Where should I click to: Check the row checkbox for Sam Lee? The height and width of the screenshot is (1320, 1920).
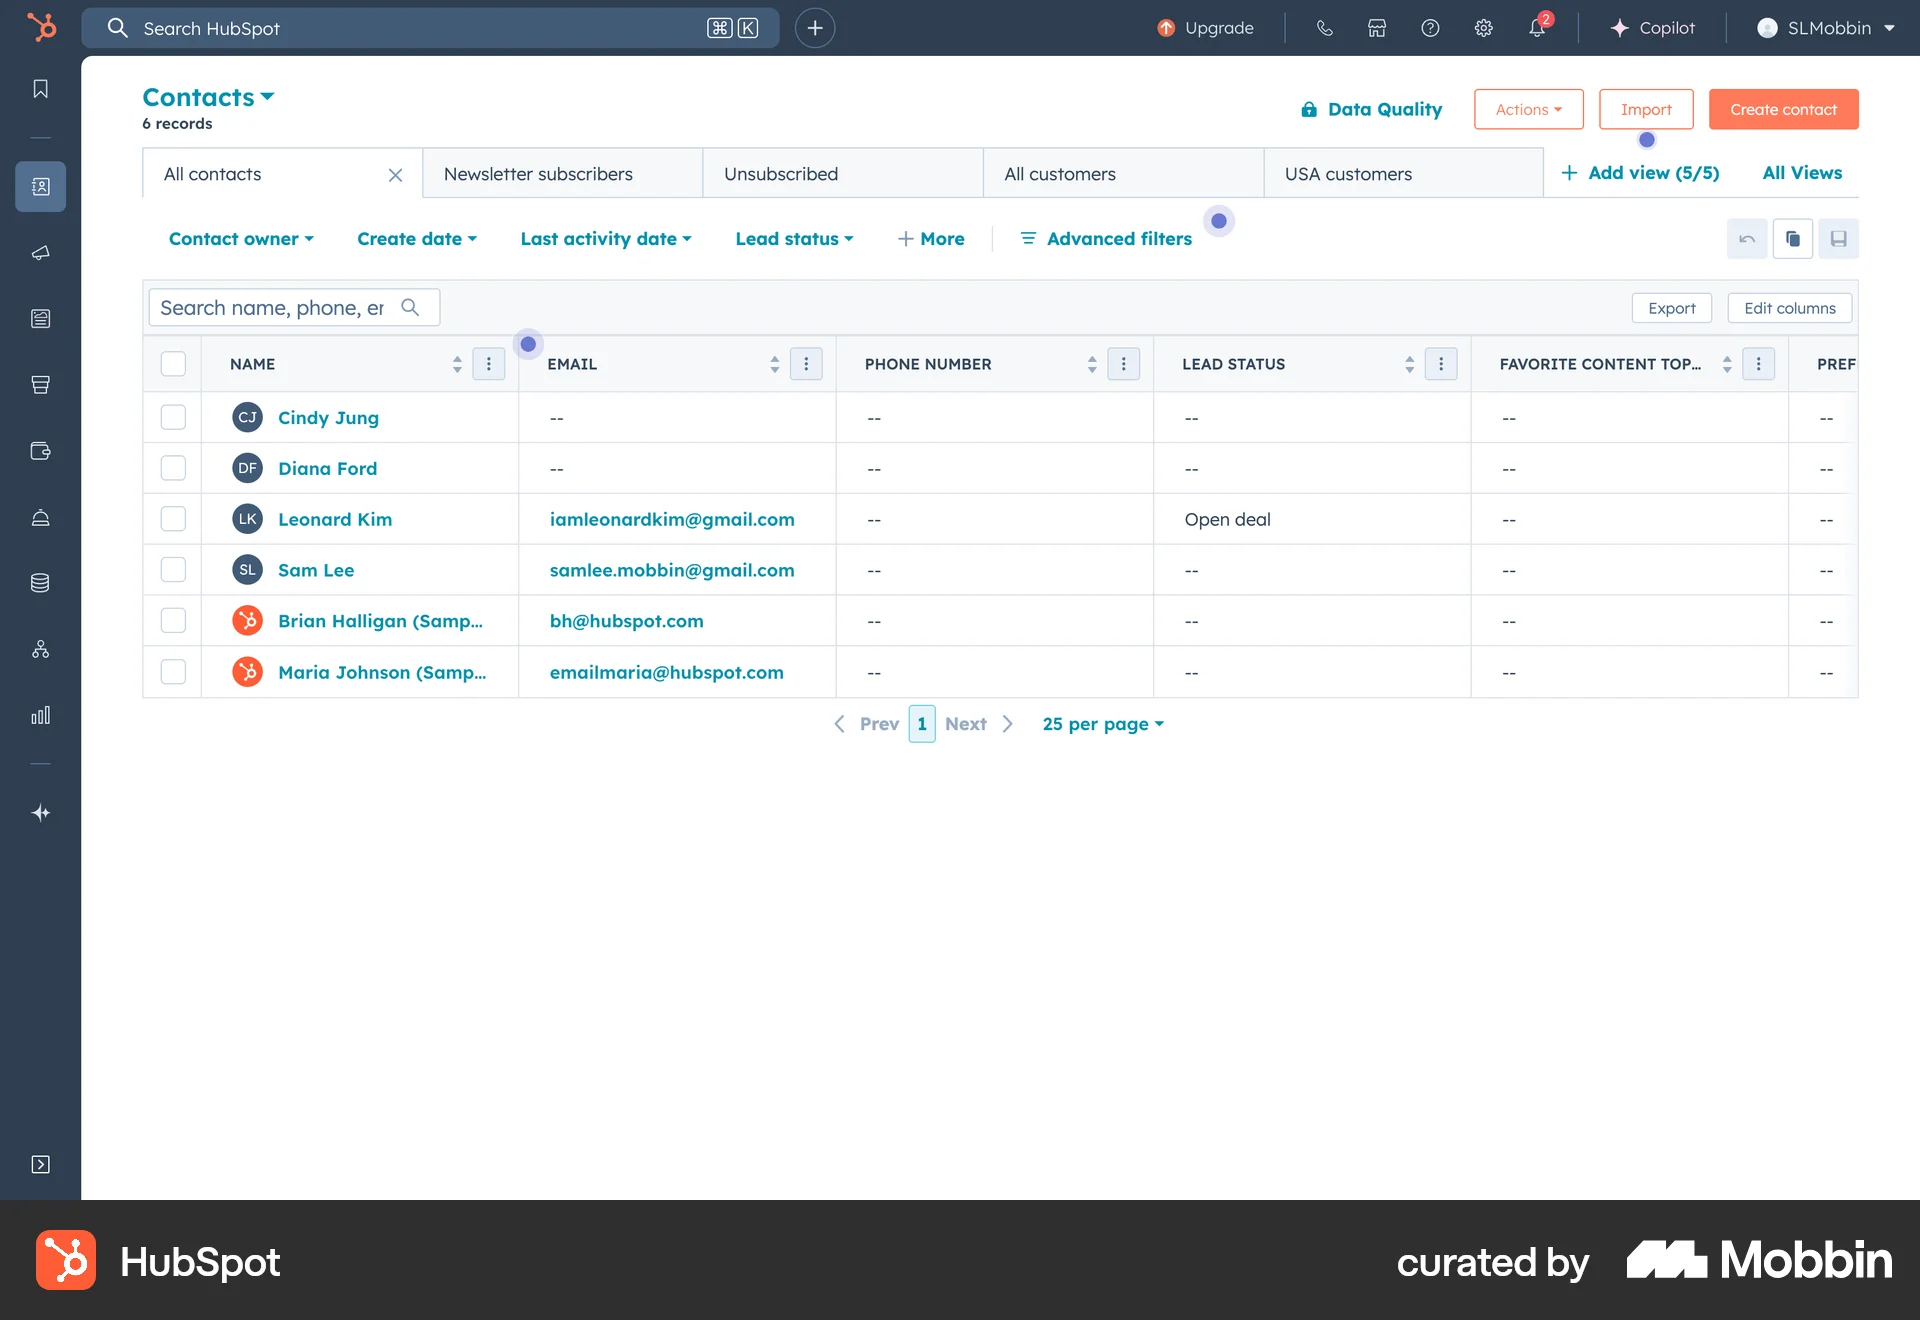172,570
